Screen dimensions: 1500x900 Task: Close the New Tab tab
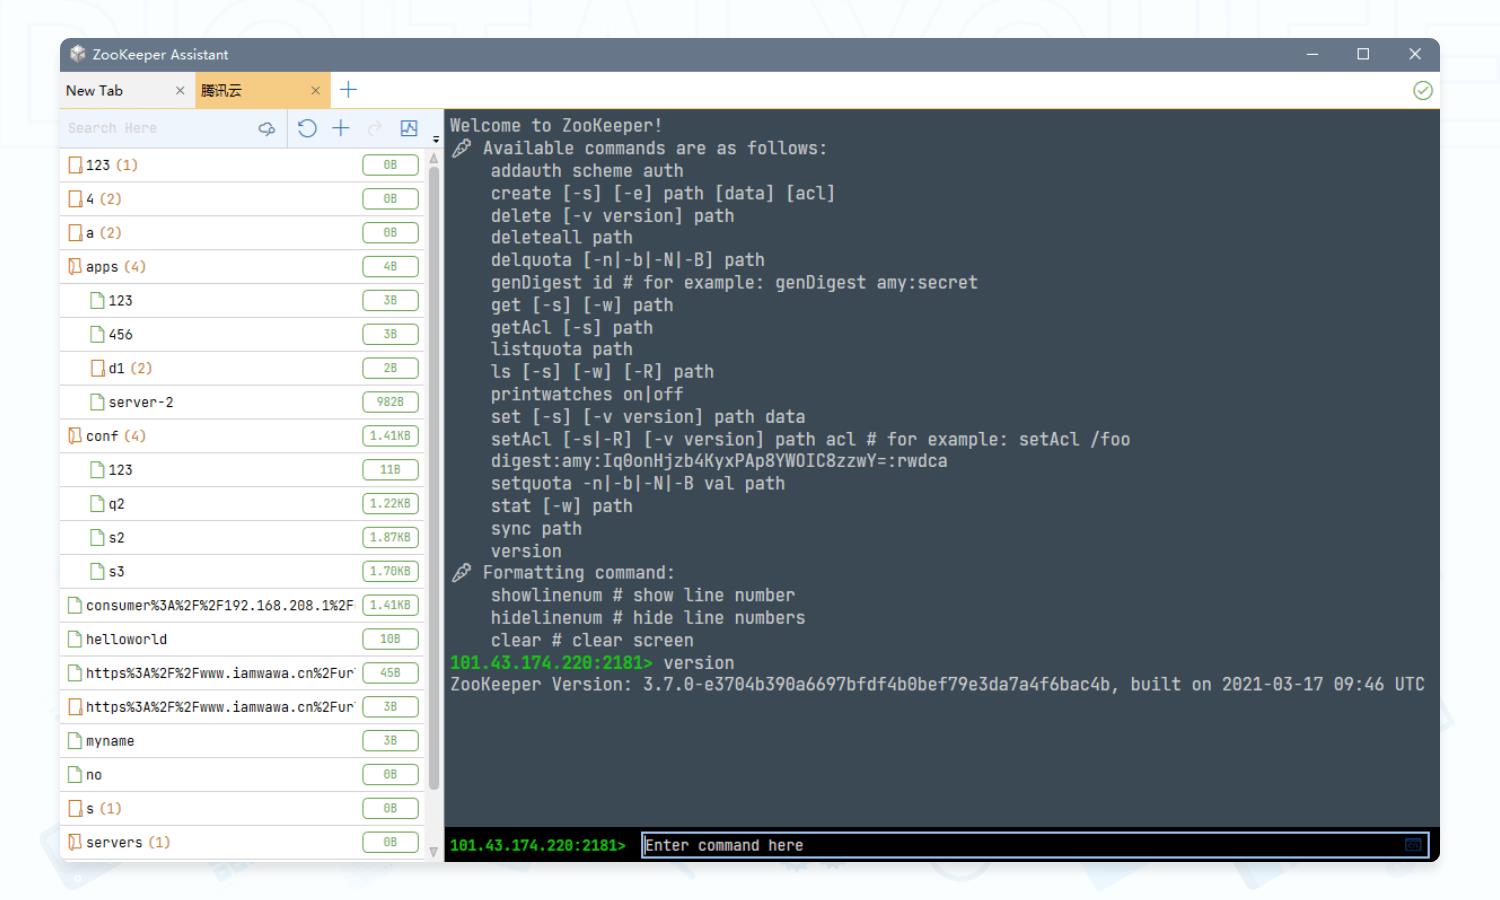coord(180,91)
